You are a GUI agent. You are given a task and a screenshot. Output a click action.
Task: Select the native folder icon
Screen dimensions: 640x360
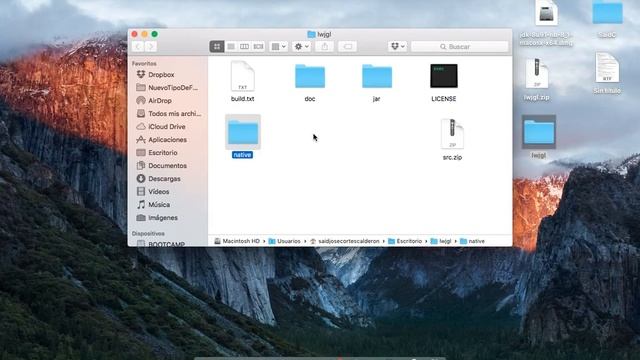[243, 132]
